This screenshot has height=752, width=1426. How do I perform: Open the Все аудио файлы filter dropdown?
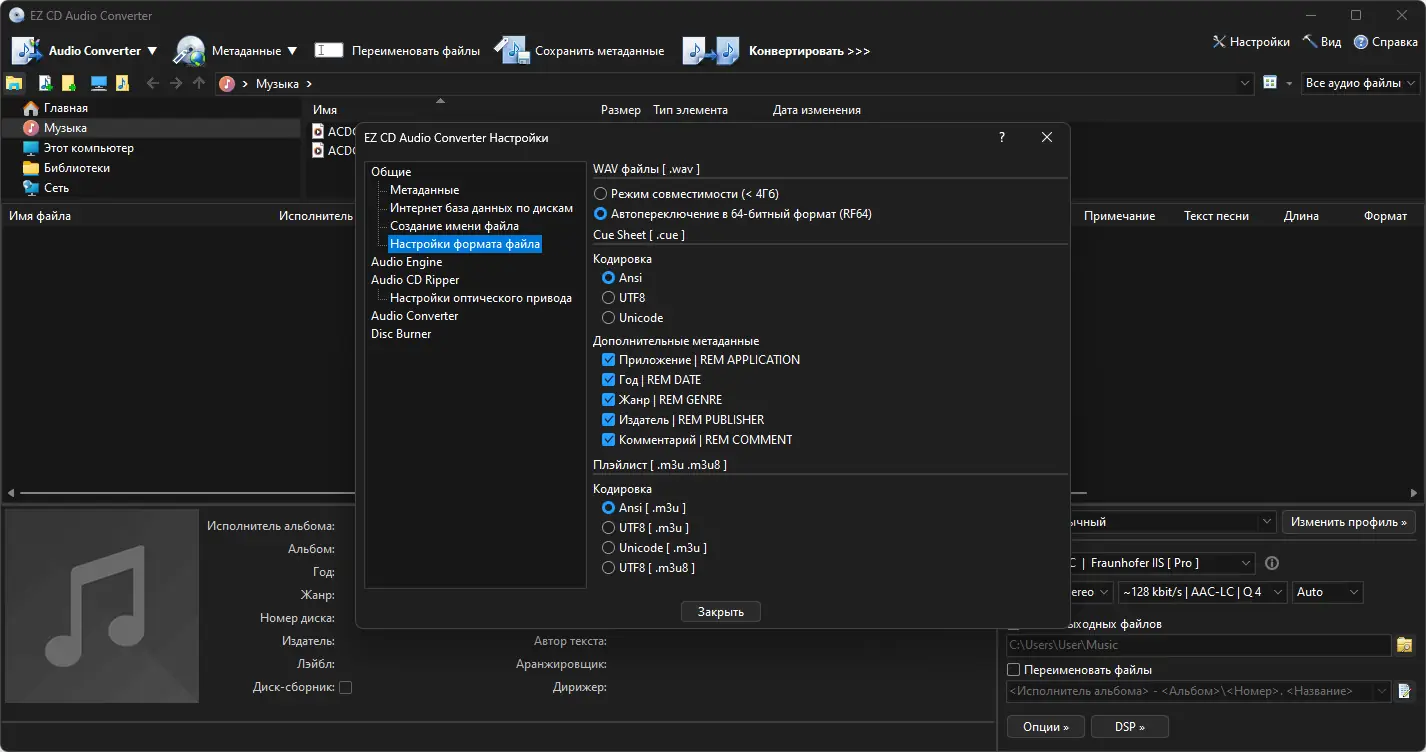coord(1361,83)
